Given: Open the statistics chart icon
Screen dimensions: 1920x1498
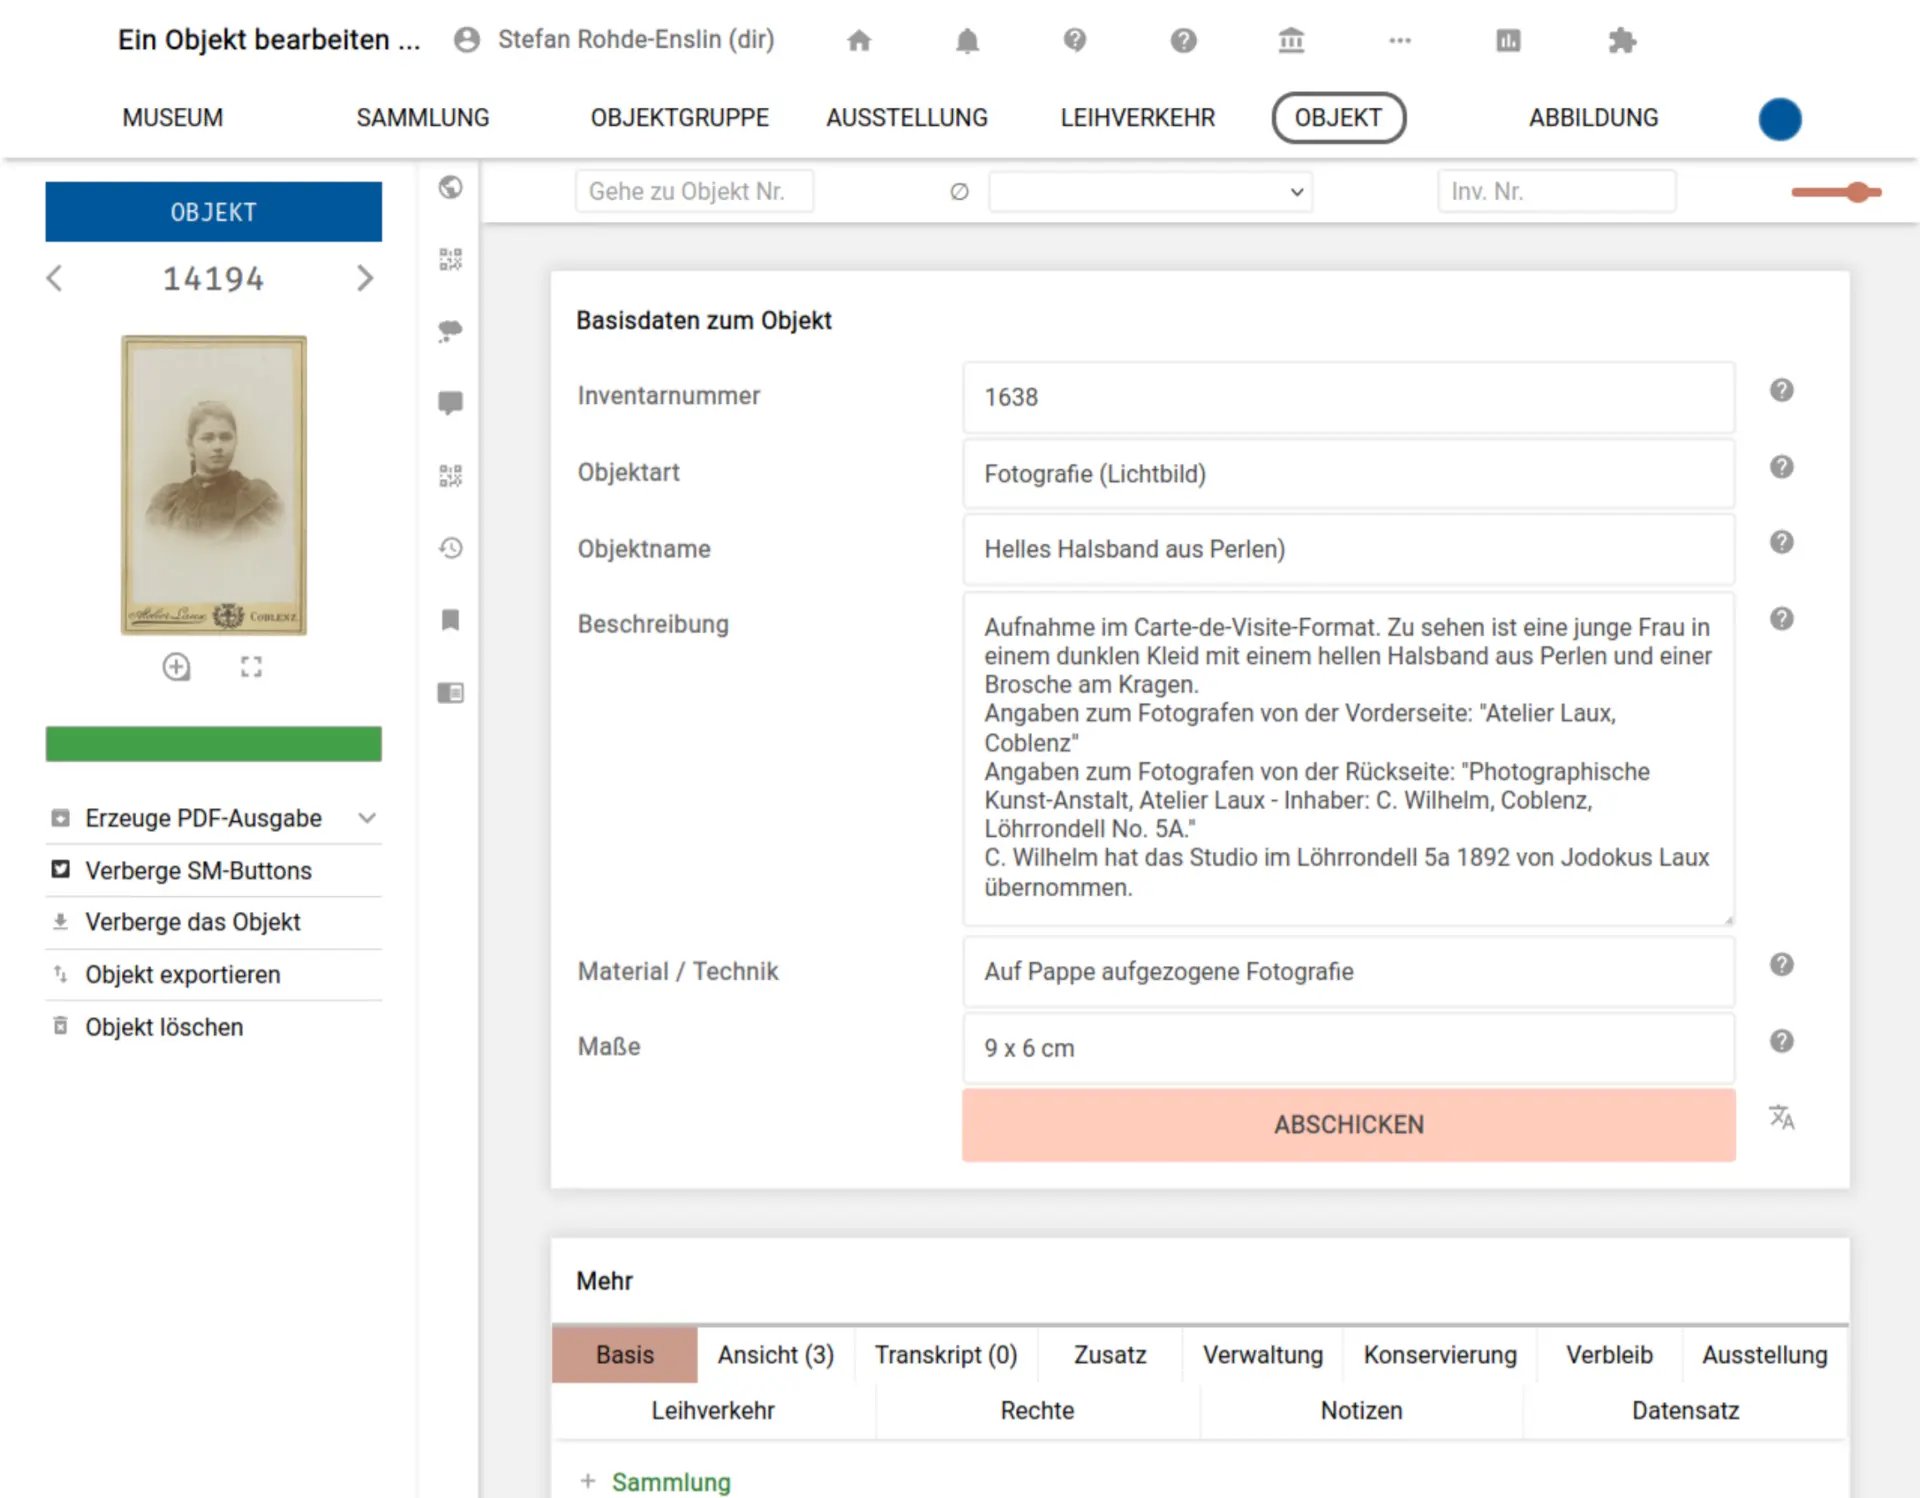Looking at the screenshot, I should [1508, 40].
